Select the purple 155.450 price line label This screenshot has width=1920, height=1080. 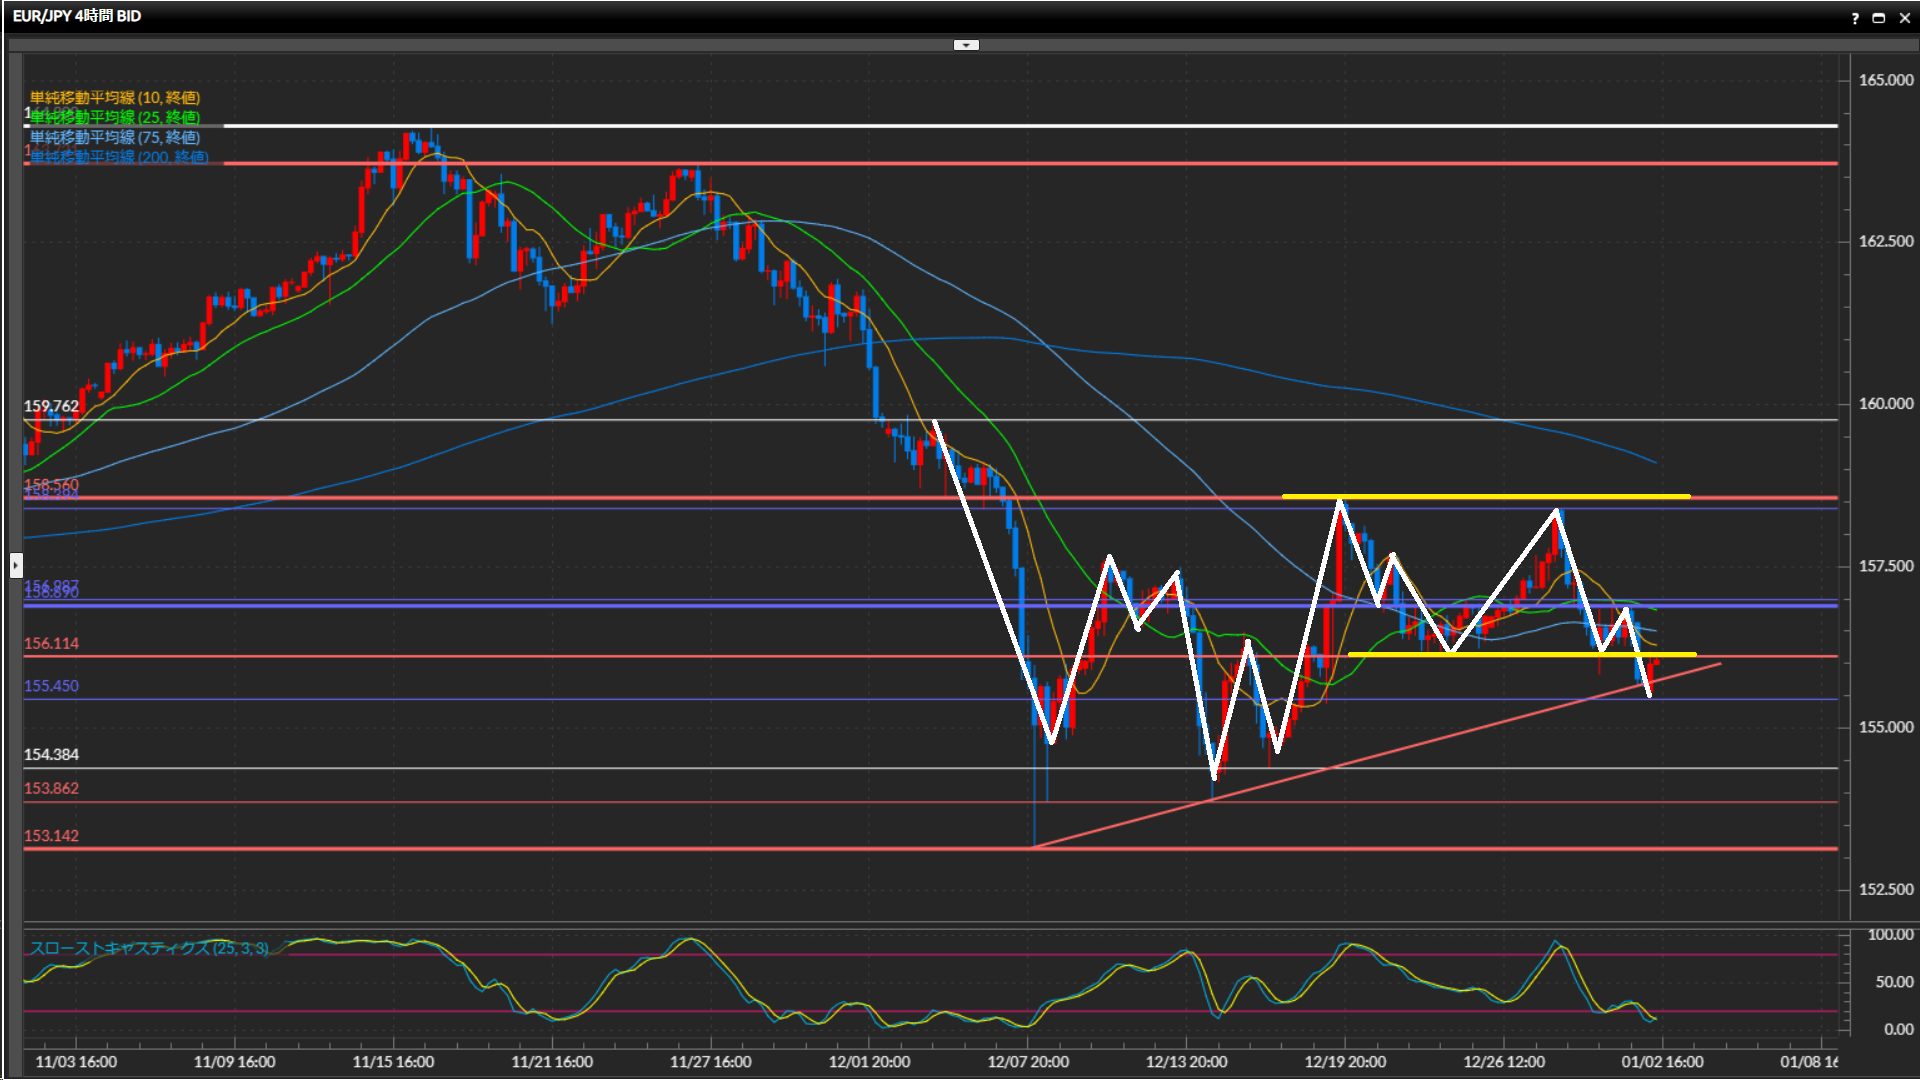[51, 686]
